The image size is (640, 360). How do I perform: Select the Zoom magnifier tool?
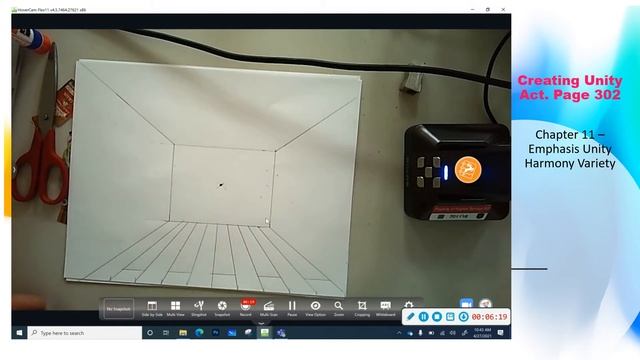(339, 309)
